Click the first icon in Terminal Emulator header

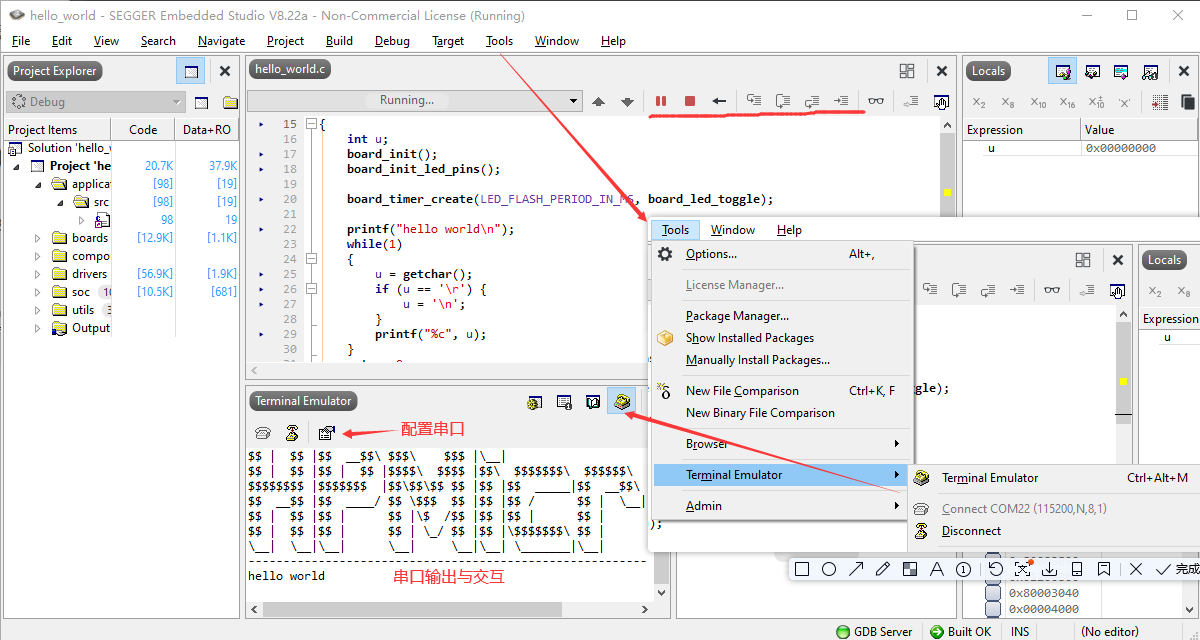click(x=535, y=402)
